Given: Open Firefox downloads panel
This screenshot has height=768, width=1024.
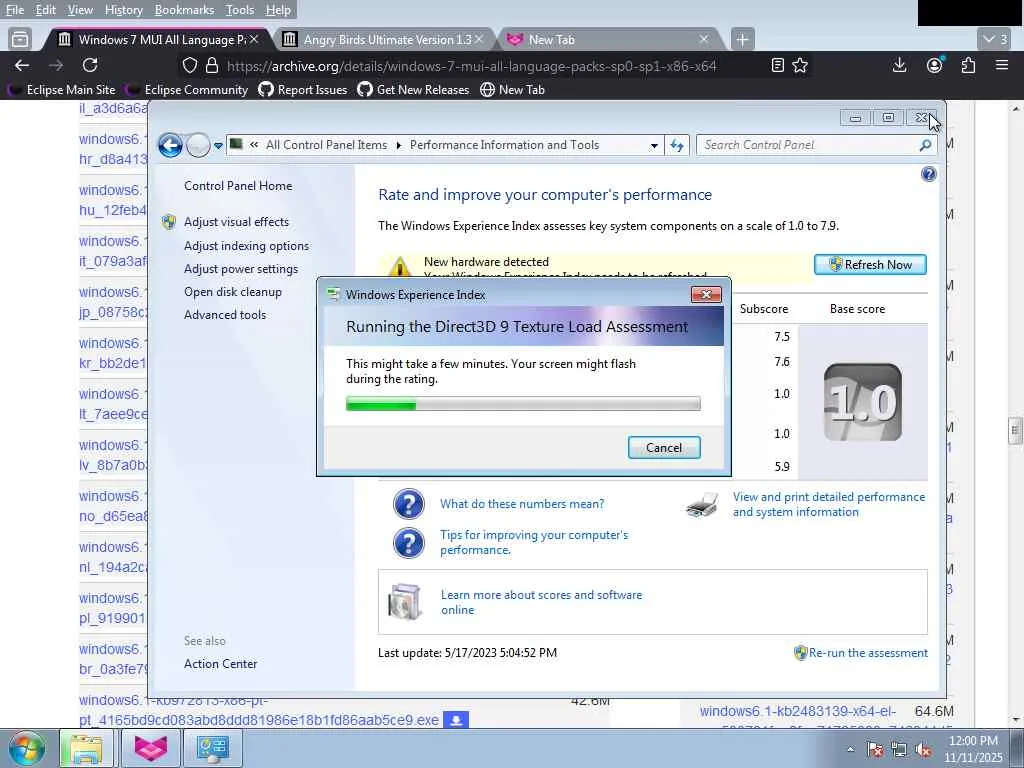Looking at the screenshot, I should pyautogui.click(x=899, y=65).
